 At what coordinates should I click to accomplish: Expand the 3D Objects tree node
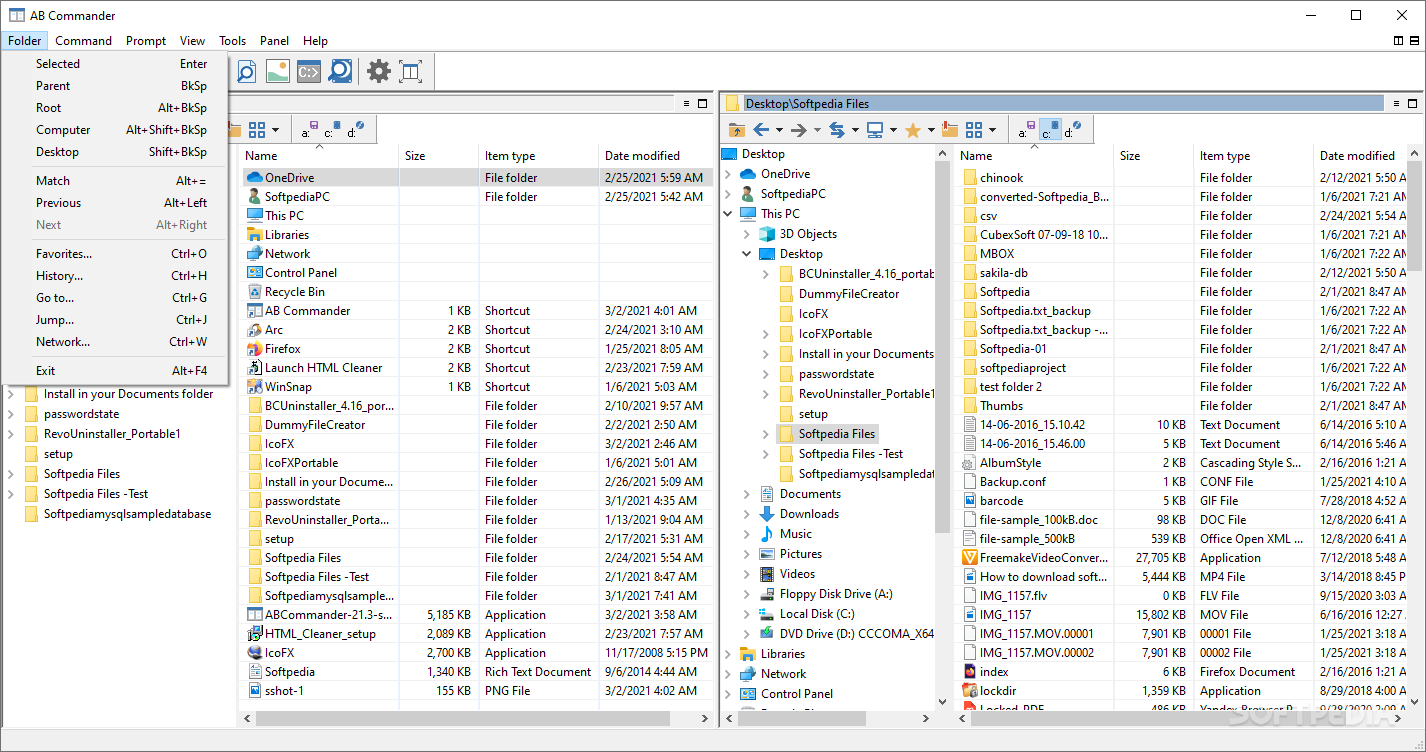click(x=747, y=234)
